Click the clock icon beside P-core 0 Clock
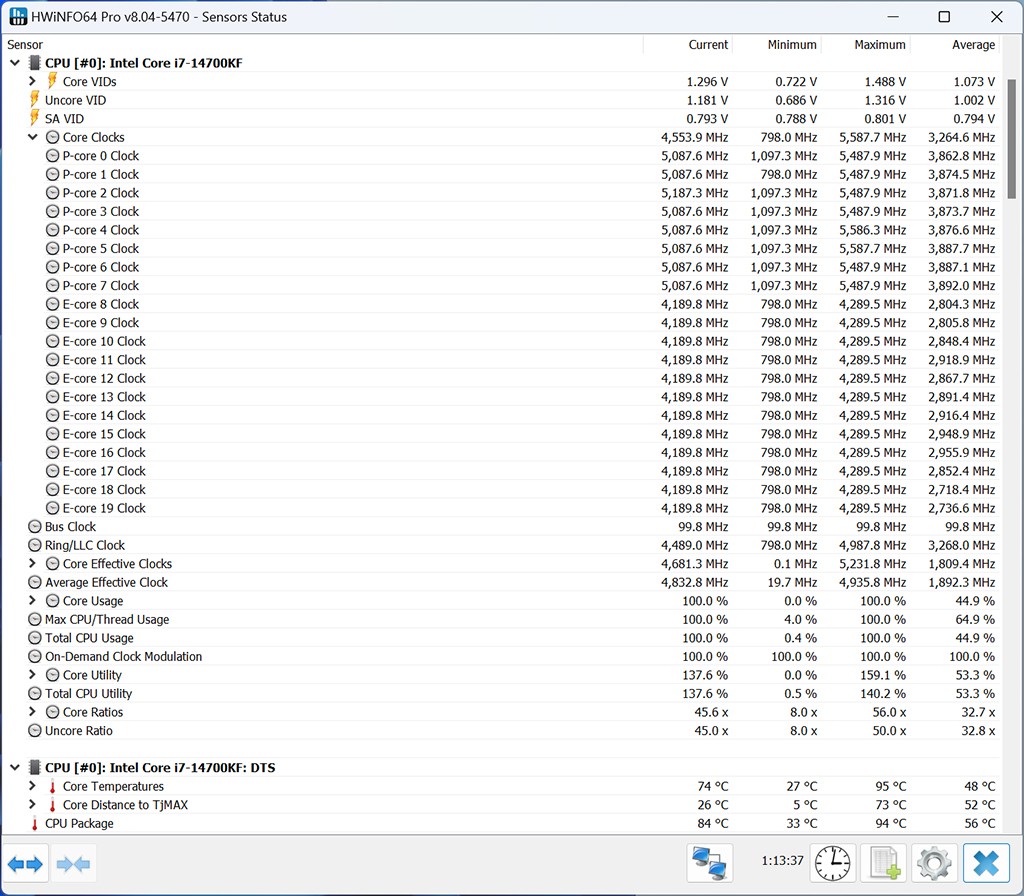 tap(52, 155)
